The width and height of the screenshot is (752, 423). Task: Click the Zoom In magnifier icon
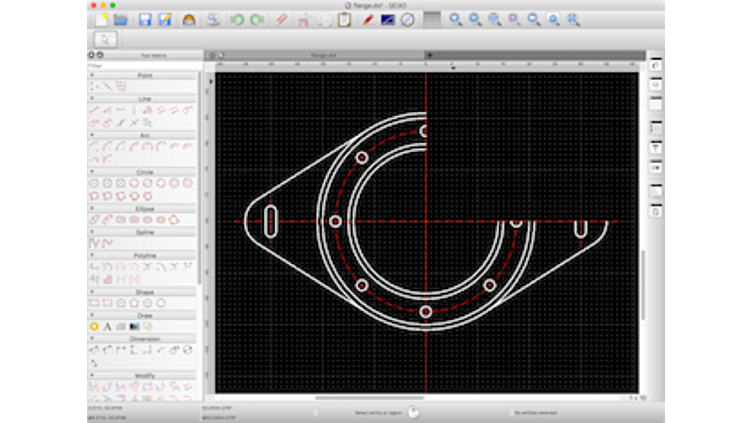tap(455, 19)
